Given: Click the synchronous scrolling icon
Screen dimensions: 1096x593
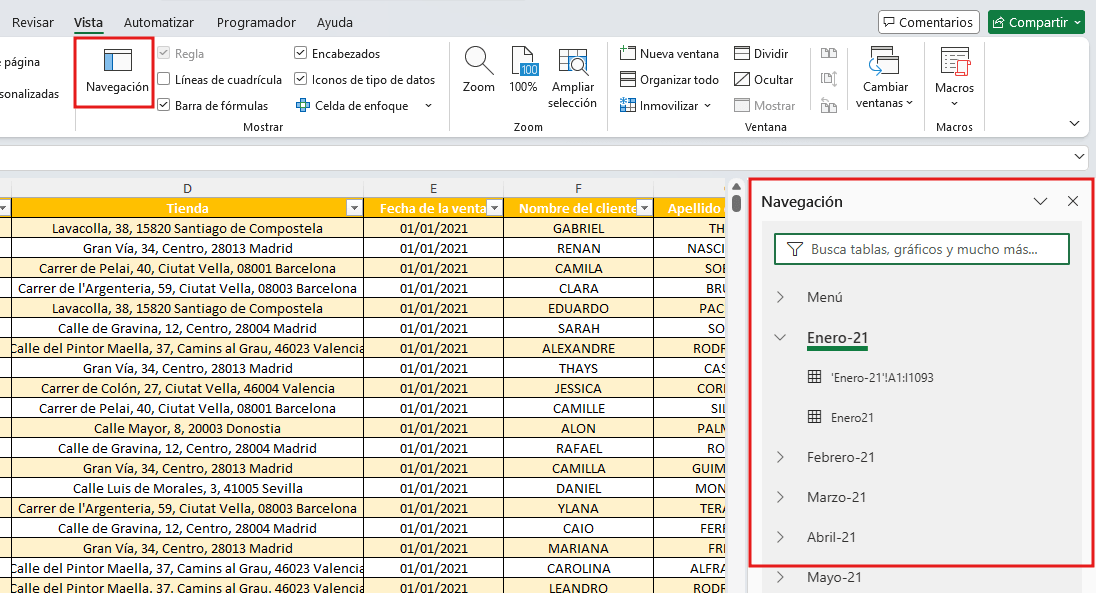Looking at the screenshot, I should pyautogui.click(x=829, y=80).
